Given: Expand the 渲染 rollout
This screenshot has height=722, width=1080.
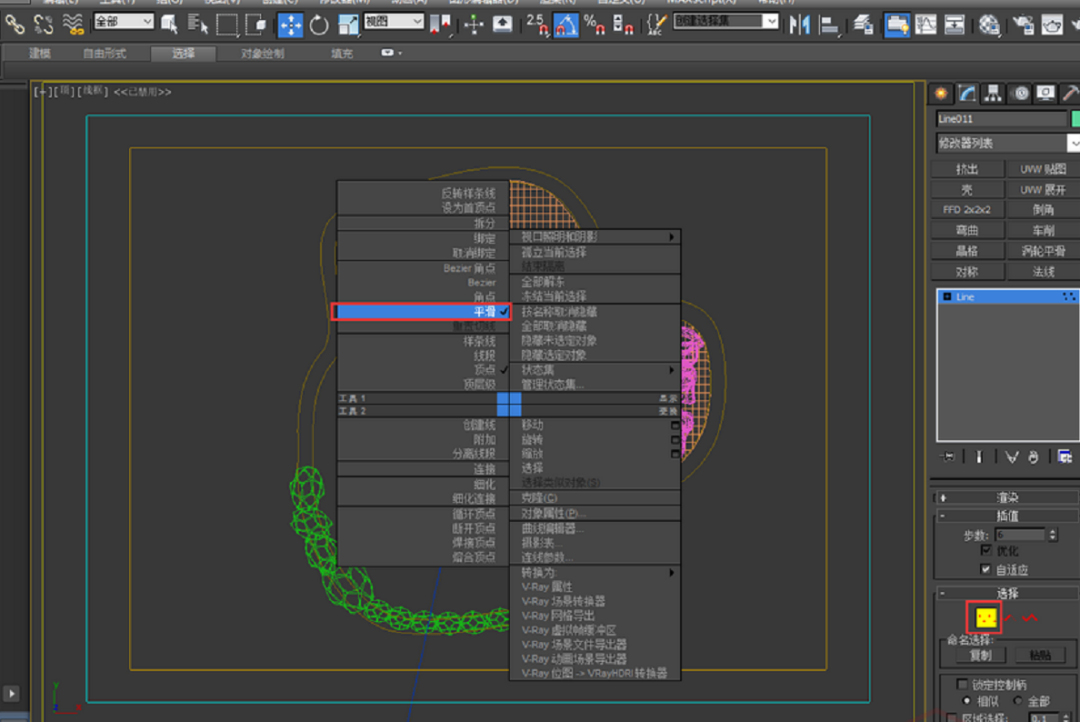Looking at the screenshot, I should coord(1005,497).
